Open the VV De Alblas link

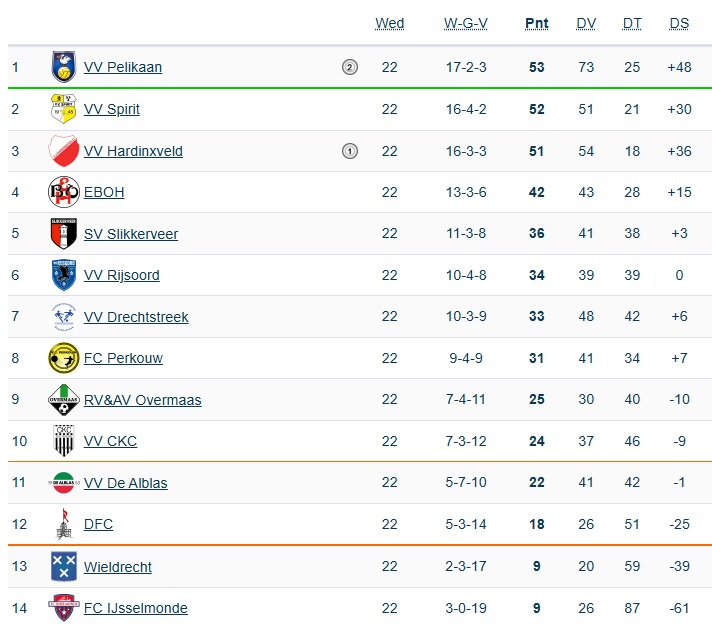tap(126, 483)
